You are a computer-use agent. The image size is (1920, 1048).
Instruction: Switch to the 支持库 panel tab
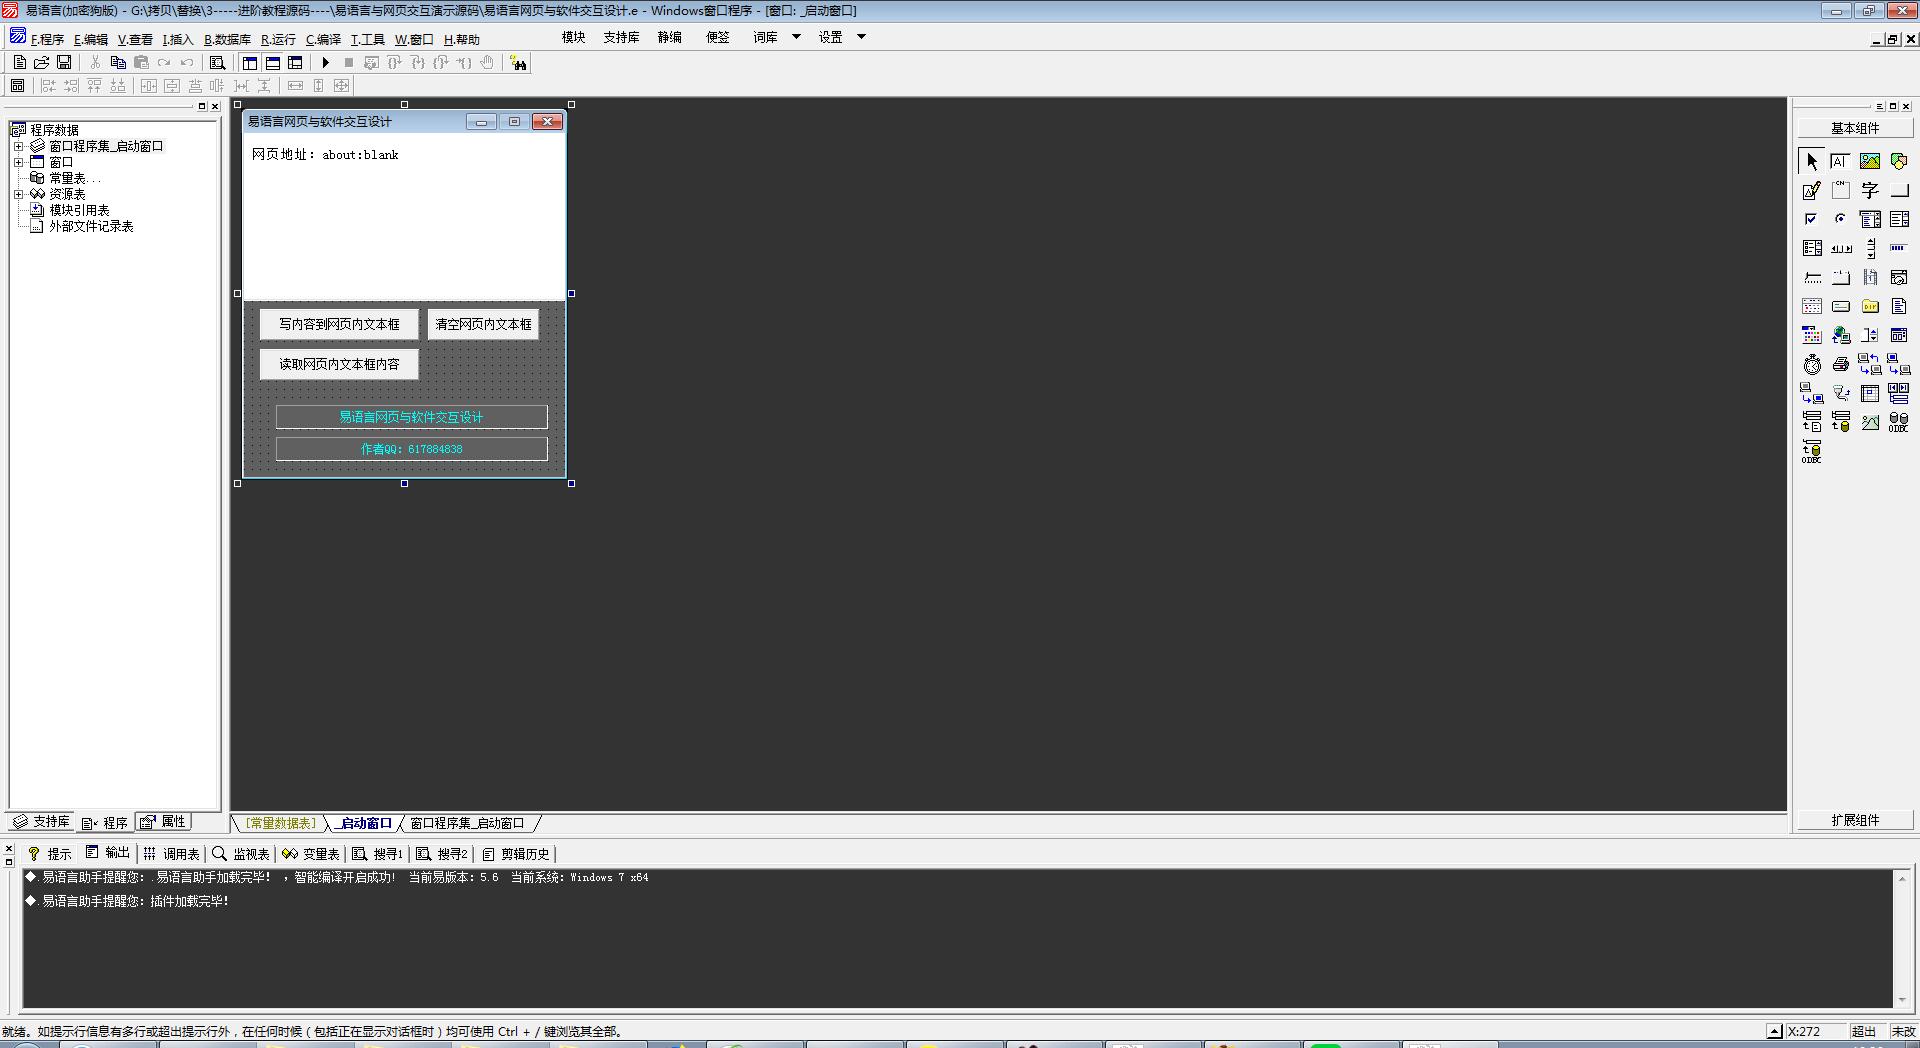(41, 822)
